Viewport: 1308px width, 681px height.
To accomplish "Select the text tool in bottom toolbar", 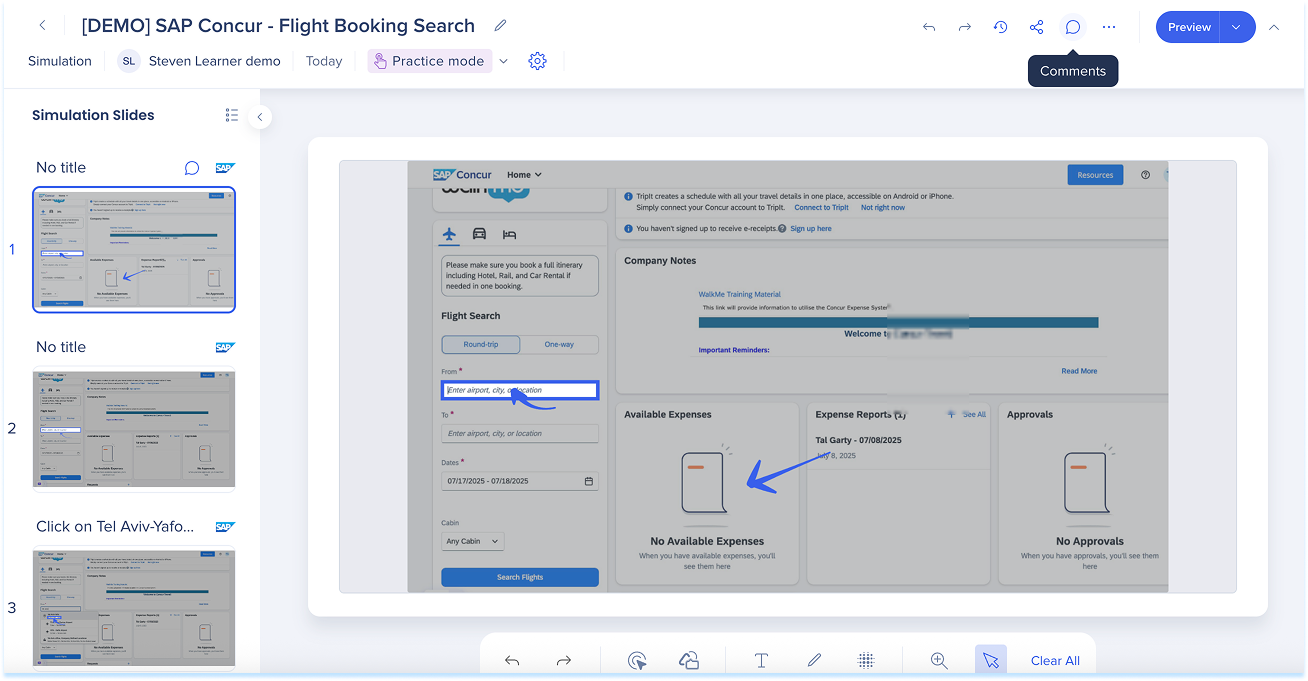I will click(761, 660).
